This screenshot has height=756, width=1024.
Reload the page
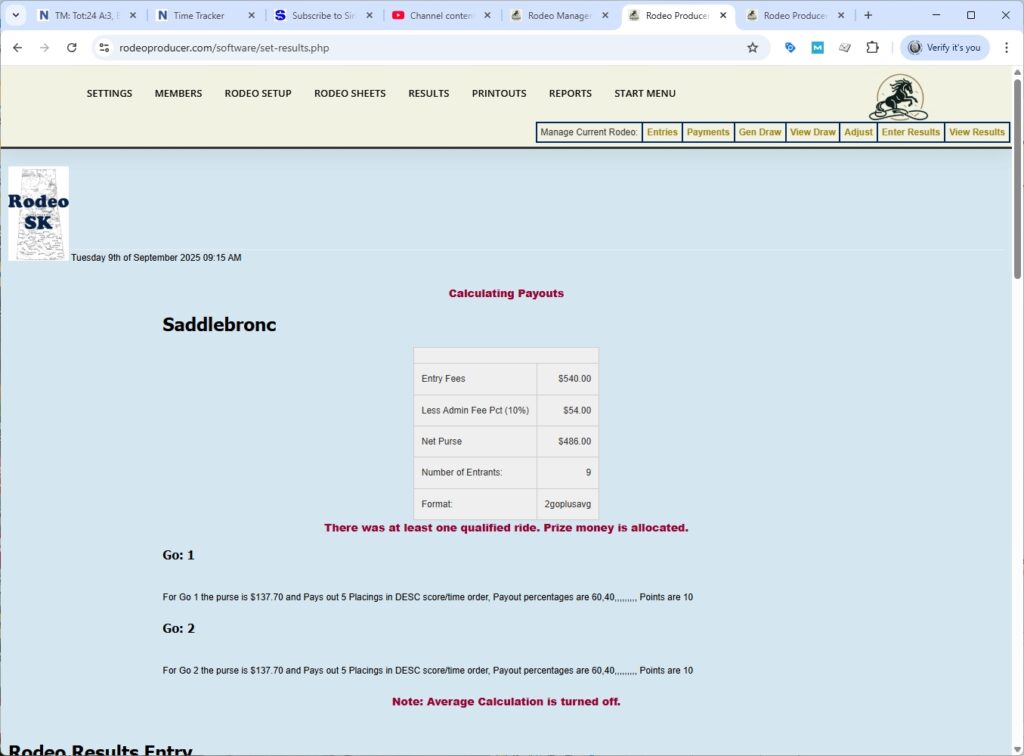point(72,47)
